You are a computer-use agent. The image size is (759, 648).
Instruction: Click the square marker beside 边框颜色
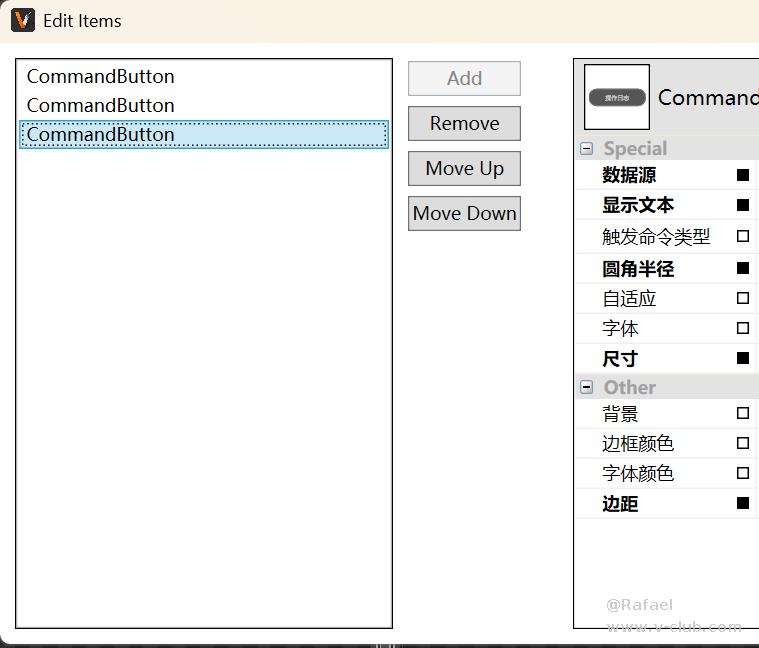coord(743,443)
